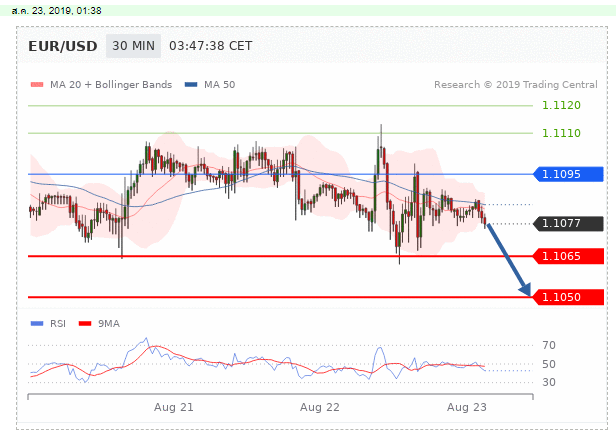The width and height of the screenshot is (616, 437).
Task: Click the black 1.1077 current price tag
Action: pyautogui.click(x=568, y=224)
